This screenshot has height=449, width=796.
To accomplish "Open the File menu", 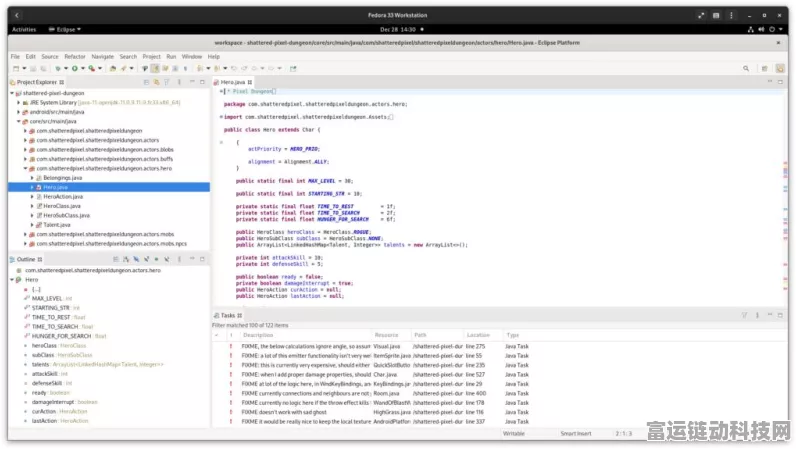I will pyautogui.click(x=15, y=56).
